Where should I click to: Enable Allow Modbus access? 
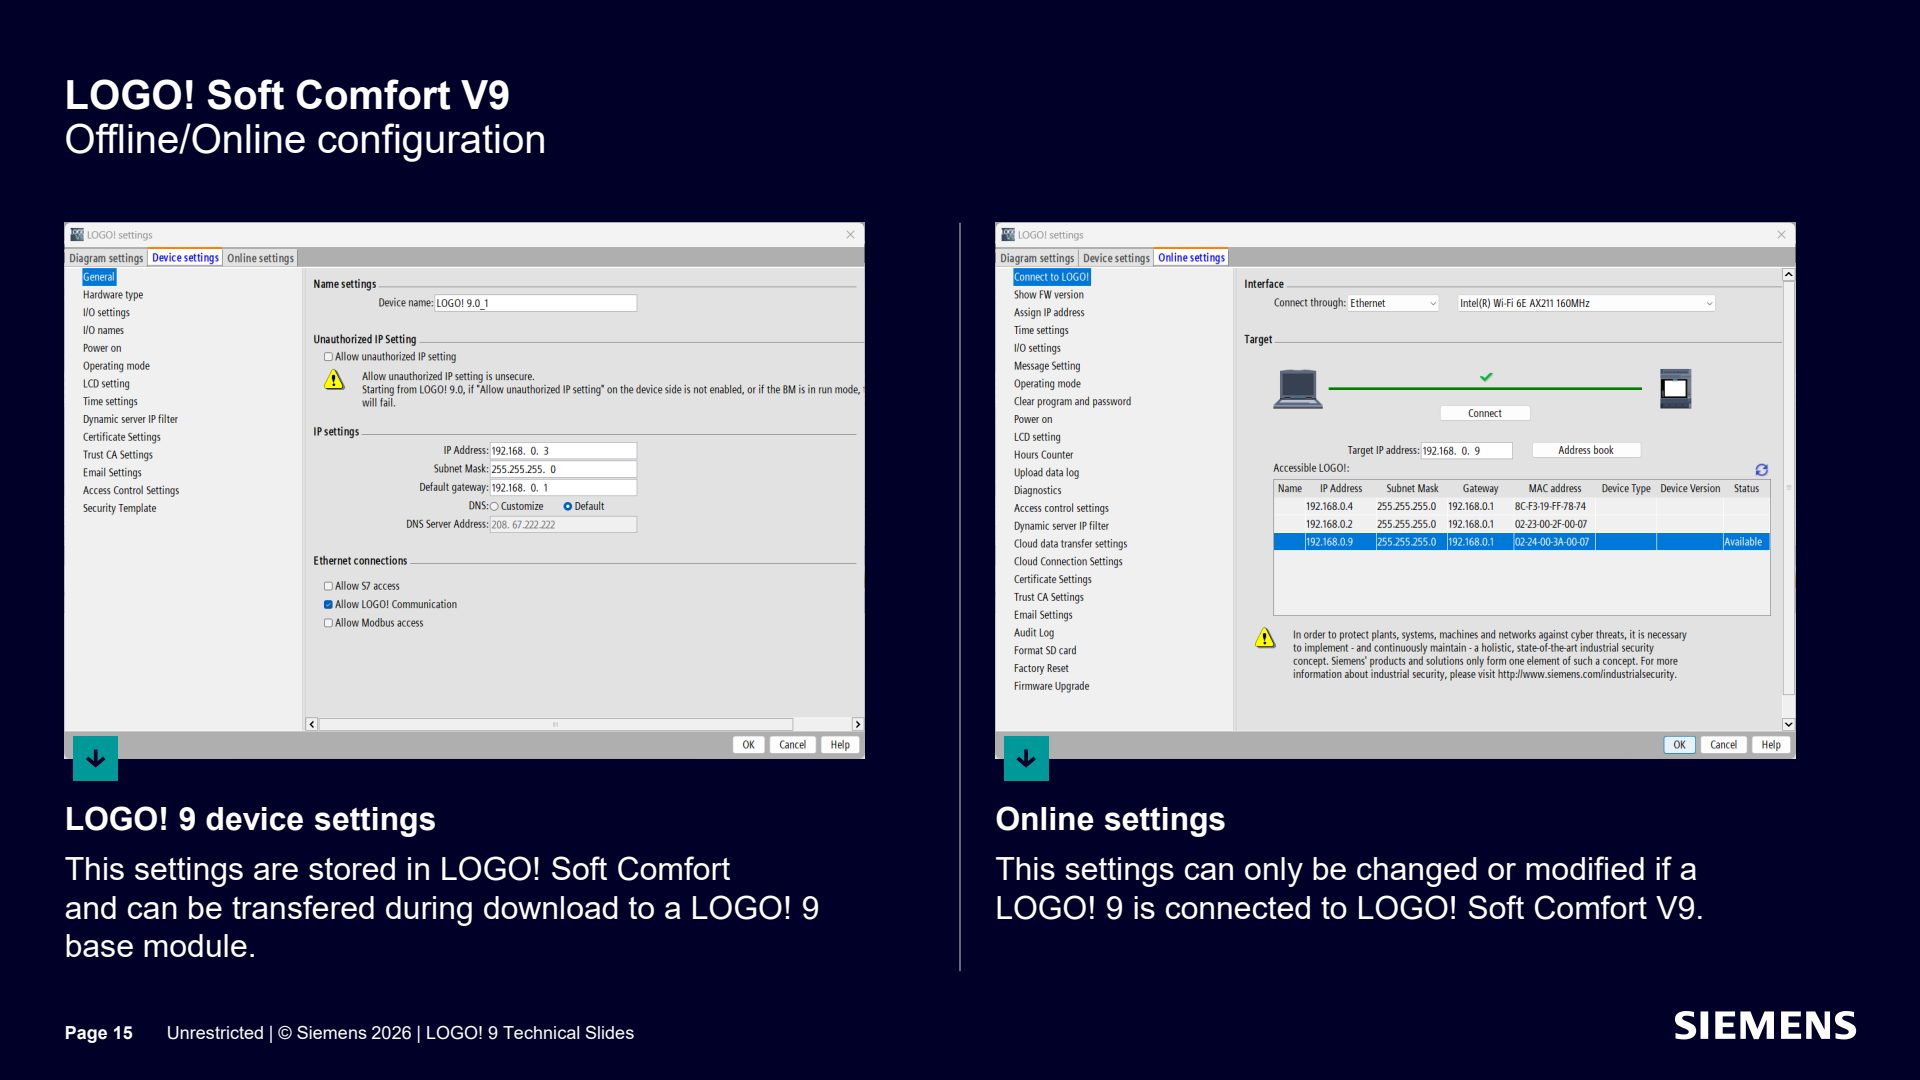pyautogui.click(x=328, y=623)
